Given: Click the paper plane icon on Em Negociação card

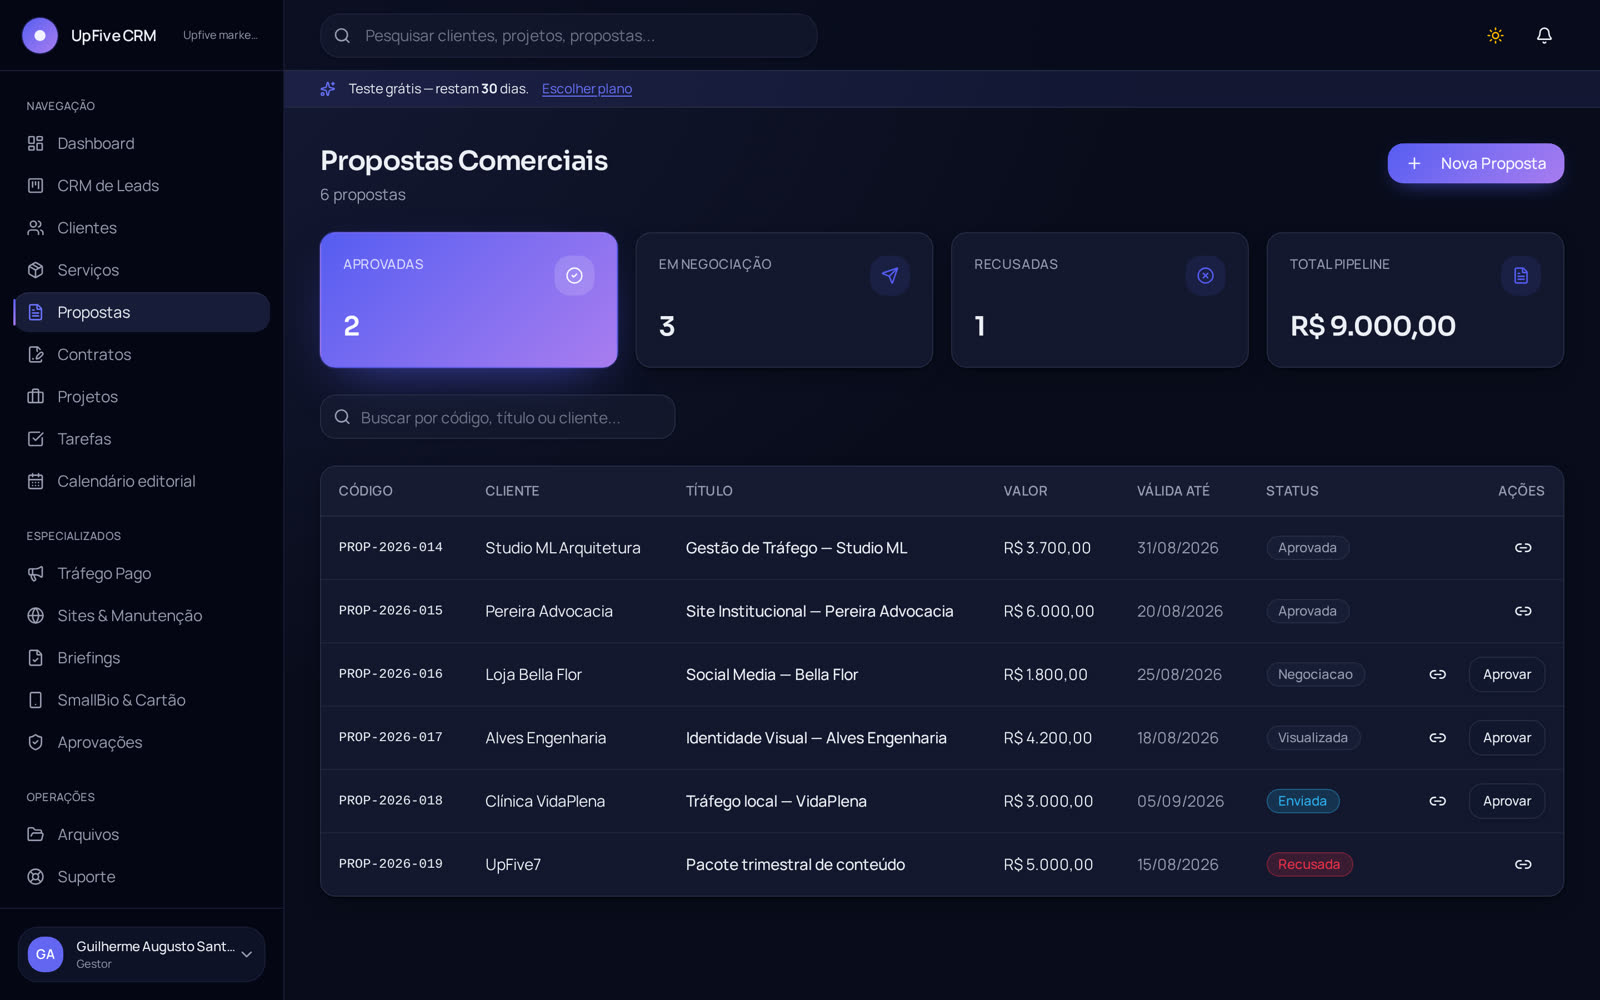Looking at the screenshot, I should pos(890,275).
